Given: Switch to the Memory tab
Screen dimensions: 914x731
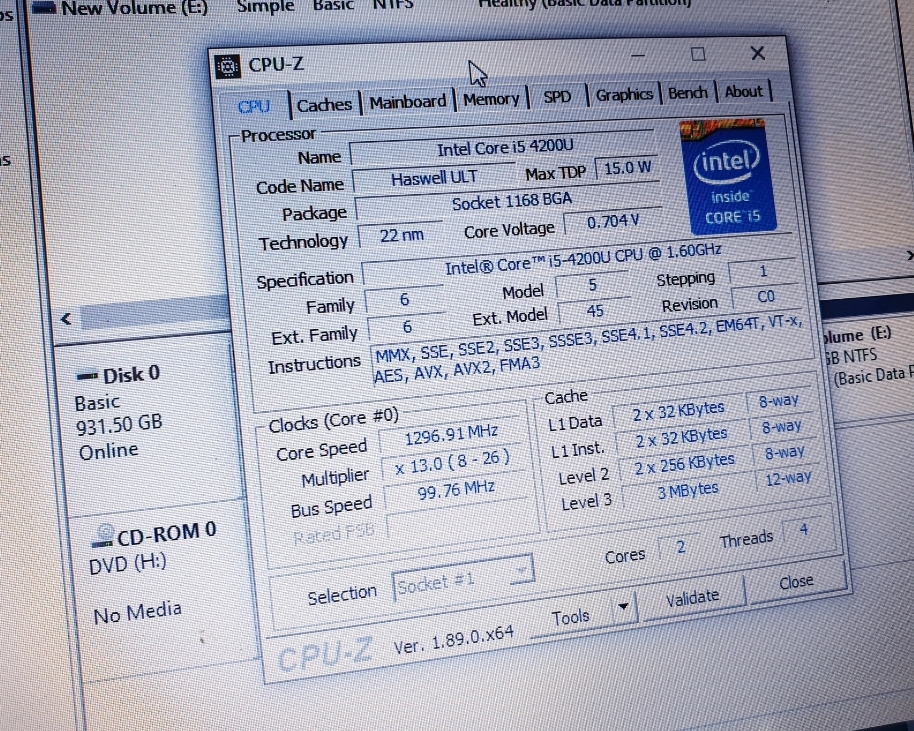Looking at the screenshot, I should point(491,99).
